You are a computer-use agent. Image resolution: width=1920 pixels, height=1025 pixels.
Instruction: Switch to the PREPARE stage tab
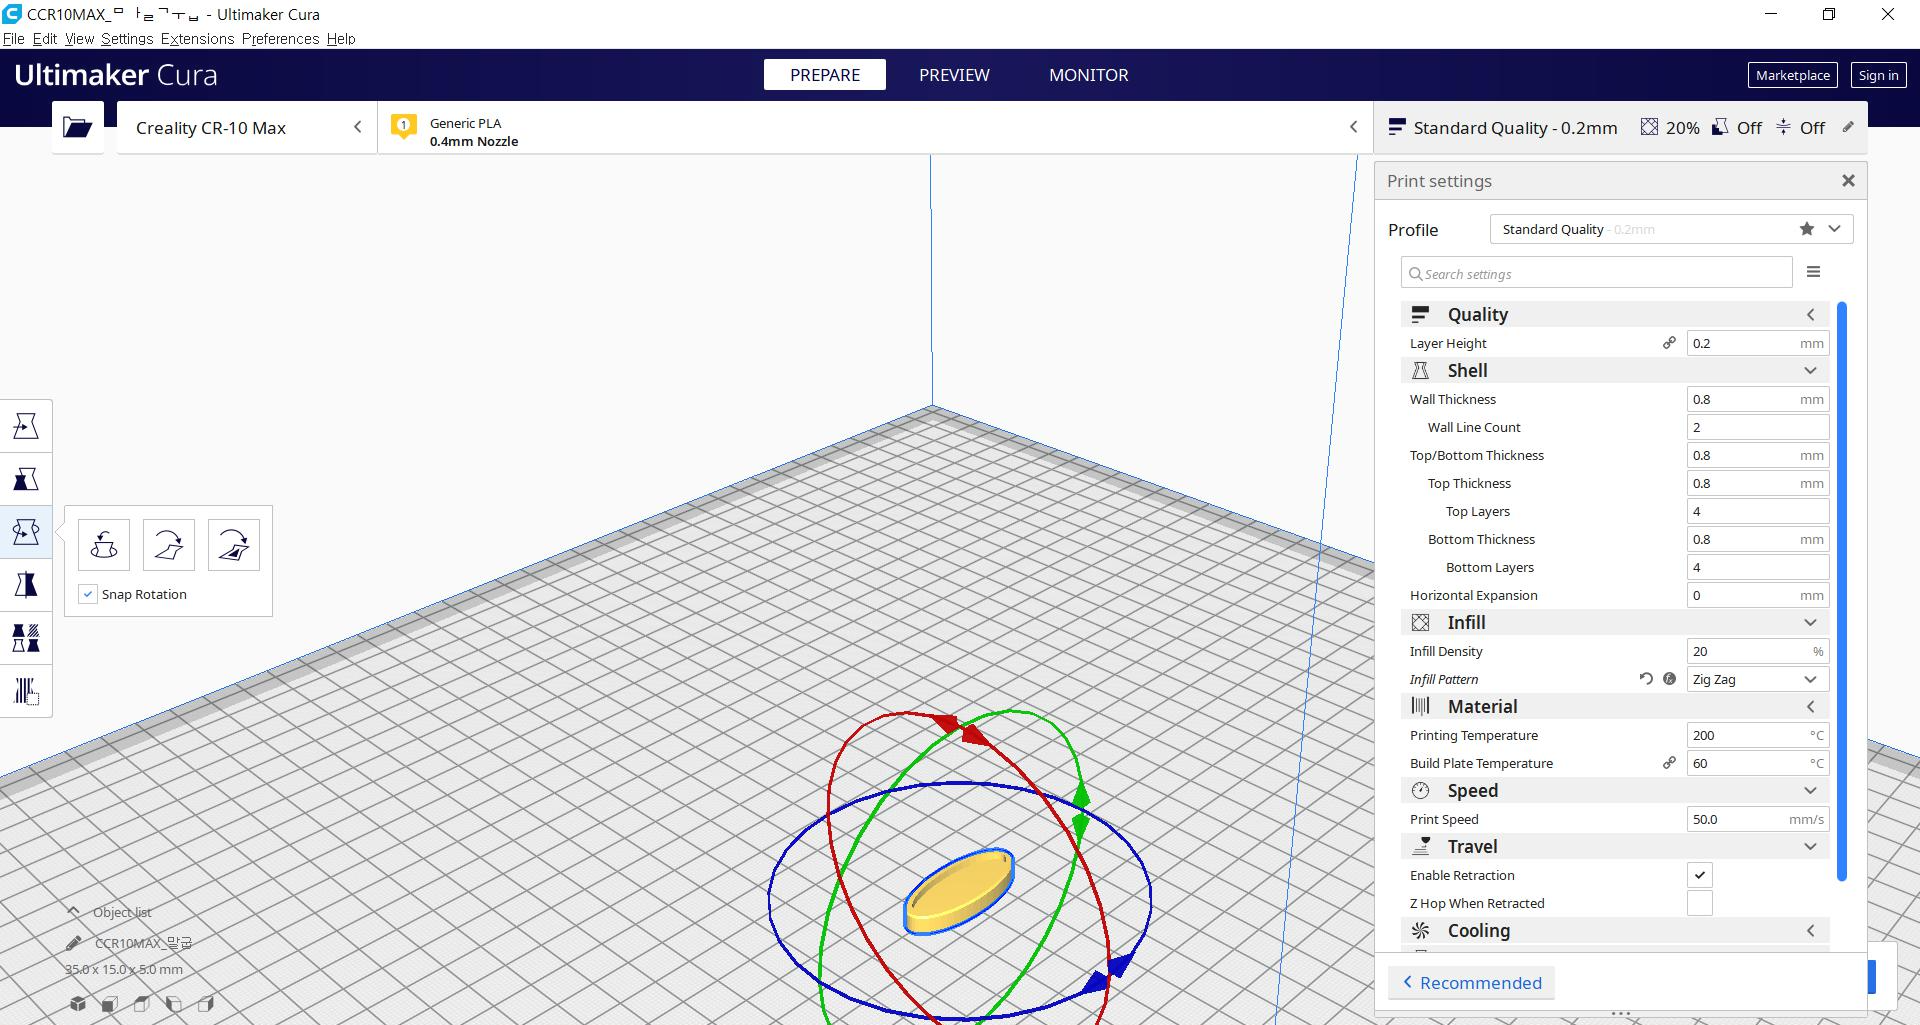(825, 75)
